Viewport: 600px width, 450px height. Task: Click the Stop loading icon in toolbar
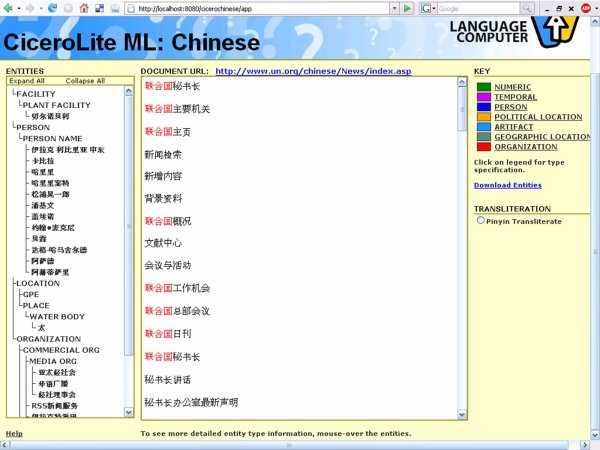coord(68,8)
